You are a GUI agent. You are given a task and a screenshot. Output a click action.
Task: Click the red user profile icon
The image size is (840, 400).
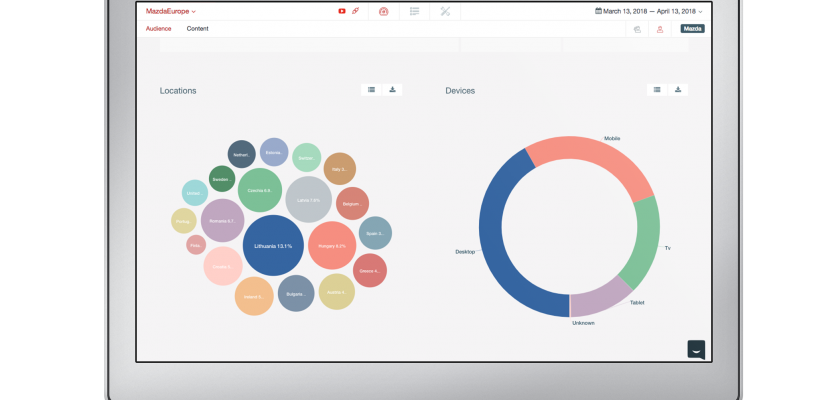point(660,29)
